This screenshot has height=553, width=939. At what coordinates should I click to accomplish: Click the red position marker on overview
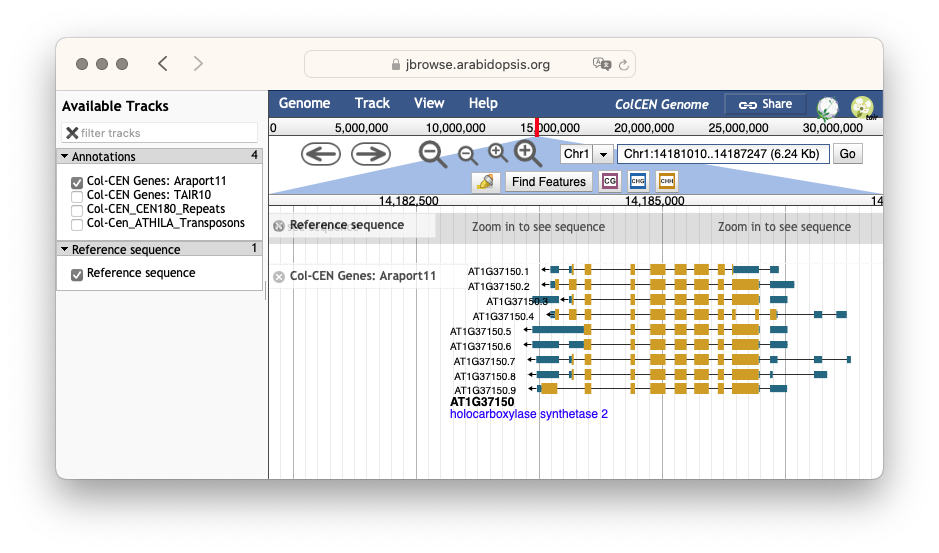point(537,127)
